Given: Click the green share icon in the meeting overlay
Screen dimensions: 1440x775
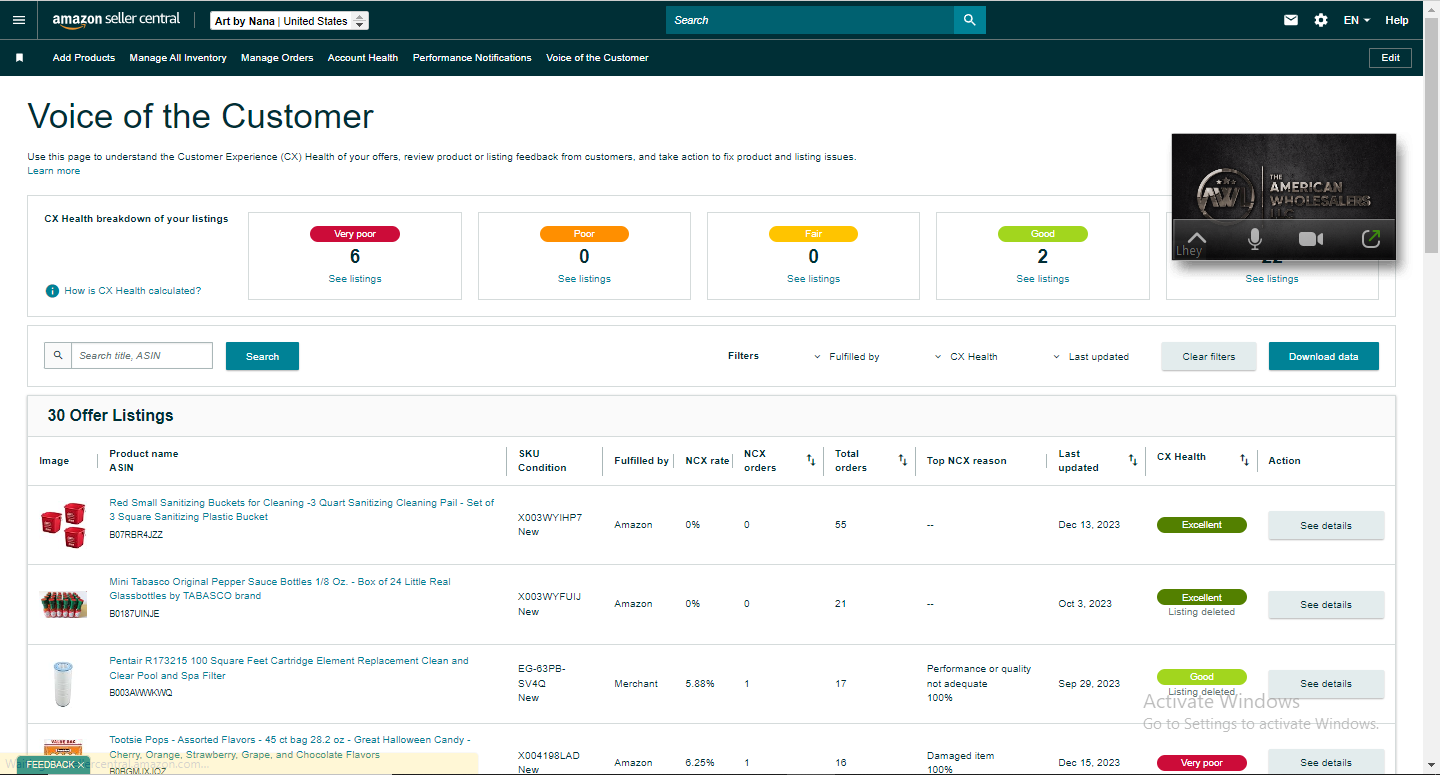Looking at the screenshot, I should (x=1370, y=239).
